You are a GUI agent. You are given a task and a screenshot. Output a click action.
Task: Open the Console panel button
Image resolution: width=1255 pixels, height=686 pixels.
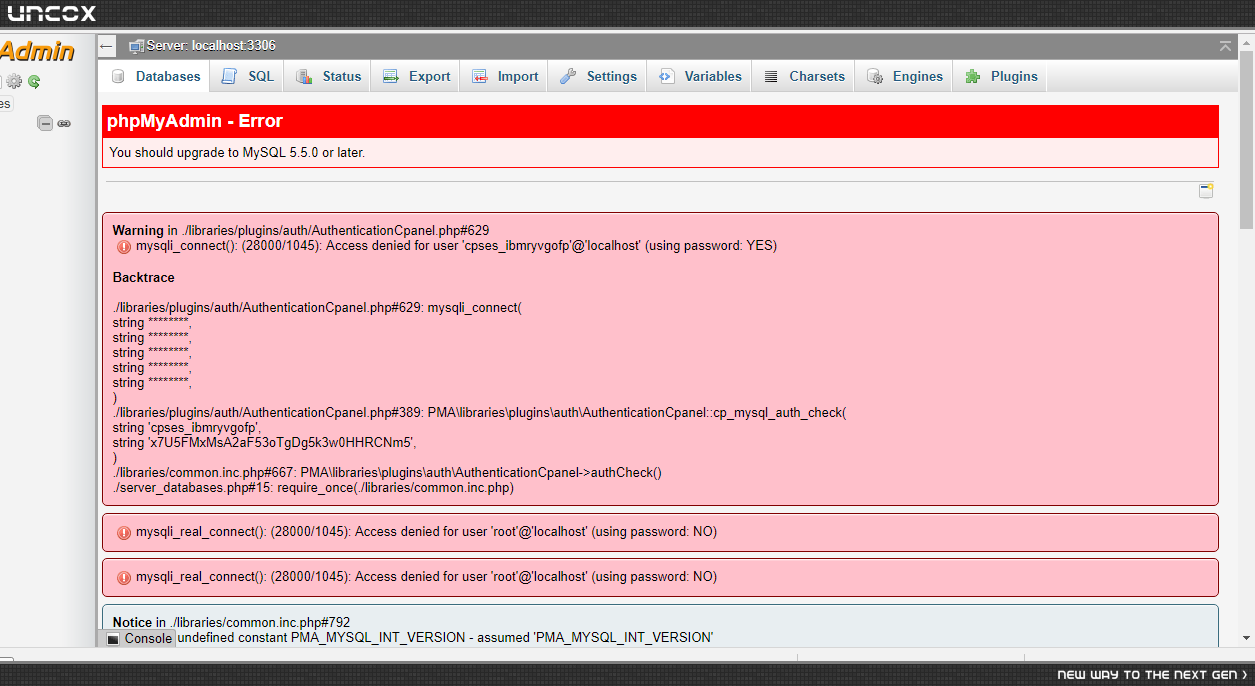tap(139, 638)
